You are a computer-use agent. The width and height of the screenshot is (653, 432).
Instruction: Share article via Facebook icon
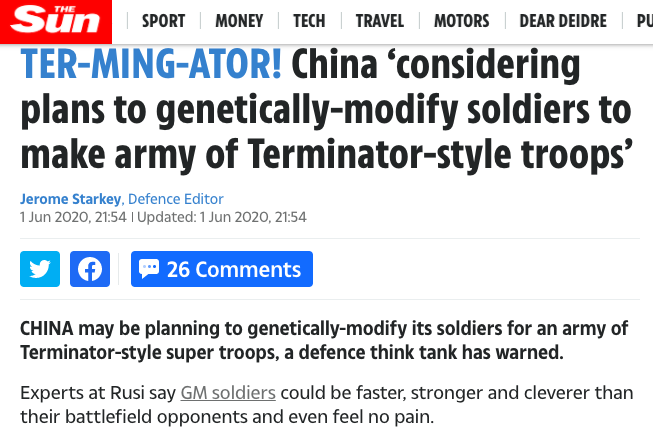[x=90, y=269]
